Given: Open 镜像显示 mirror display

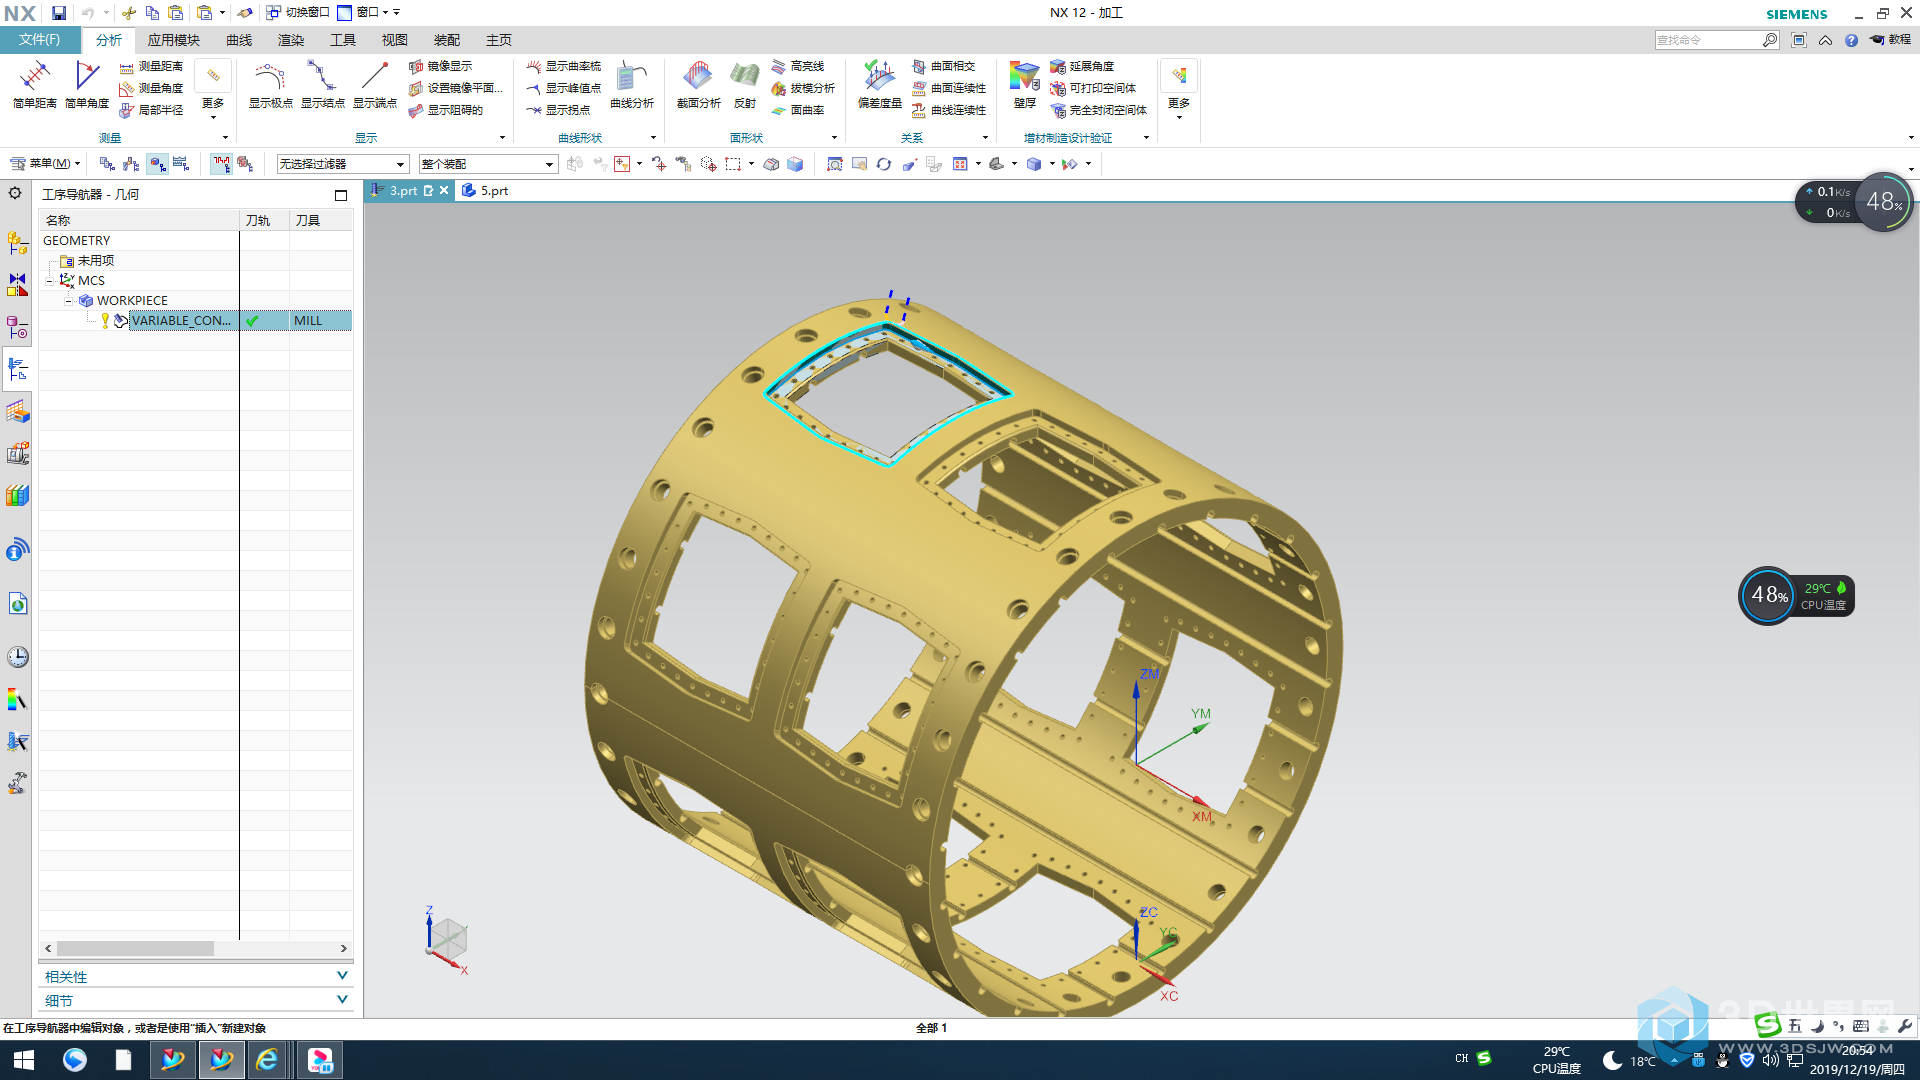Looking at the screenshot, I should (x=440, y=66).
